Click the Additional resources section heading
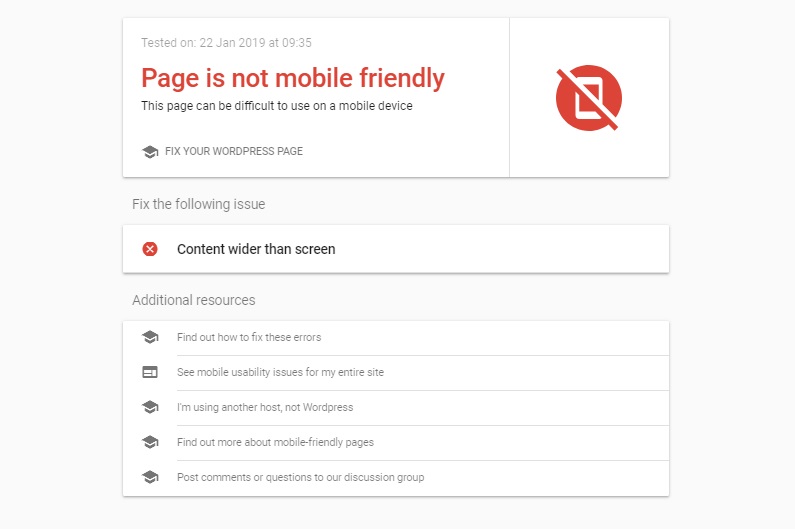 [x=194, y=300]
